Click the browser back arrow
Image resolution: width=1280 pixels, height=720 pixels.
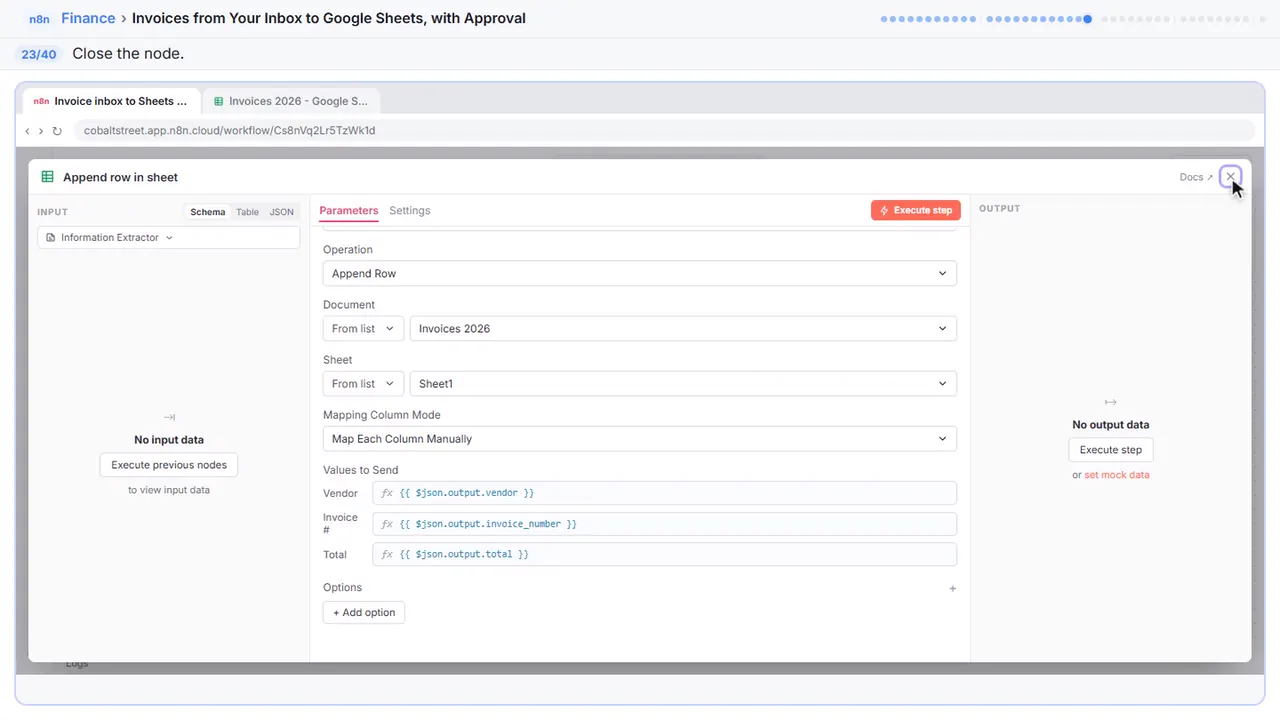click(x=27, y=131)
